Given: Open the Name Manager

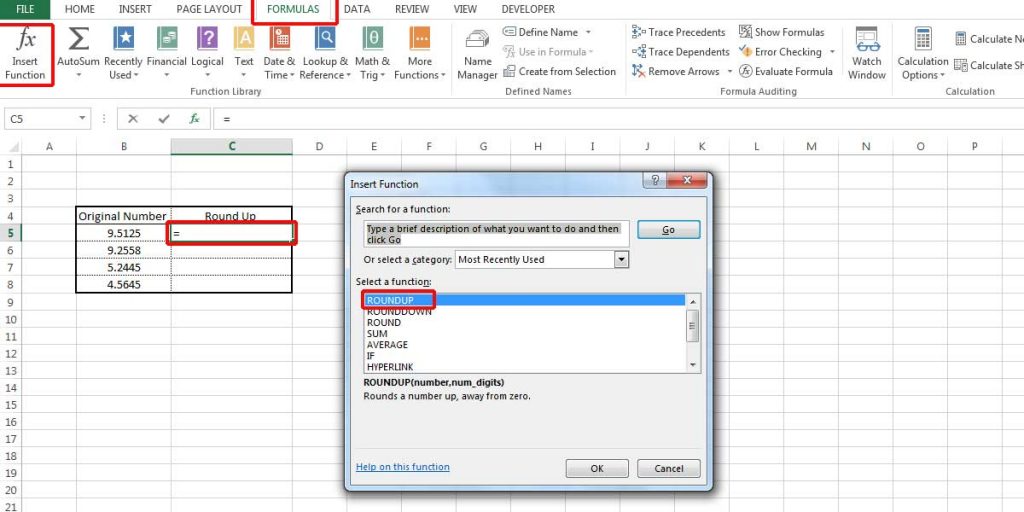Looking at the screenshot, I should click(x=477, y=55).
